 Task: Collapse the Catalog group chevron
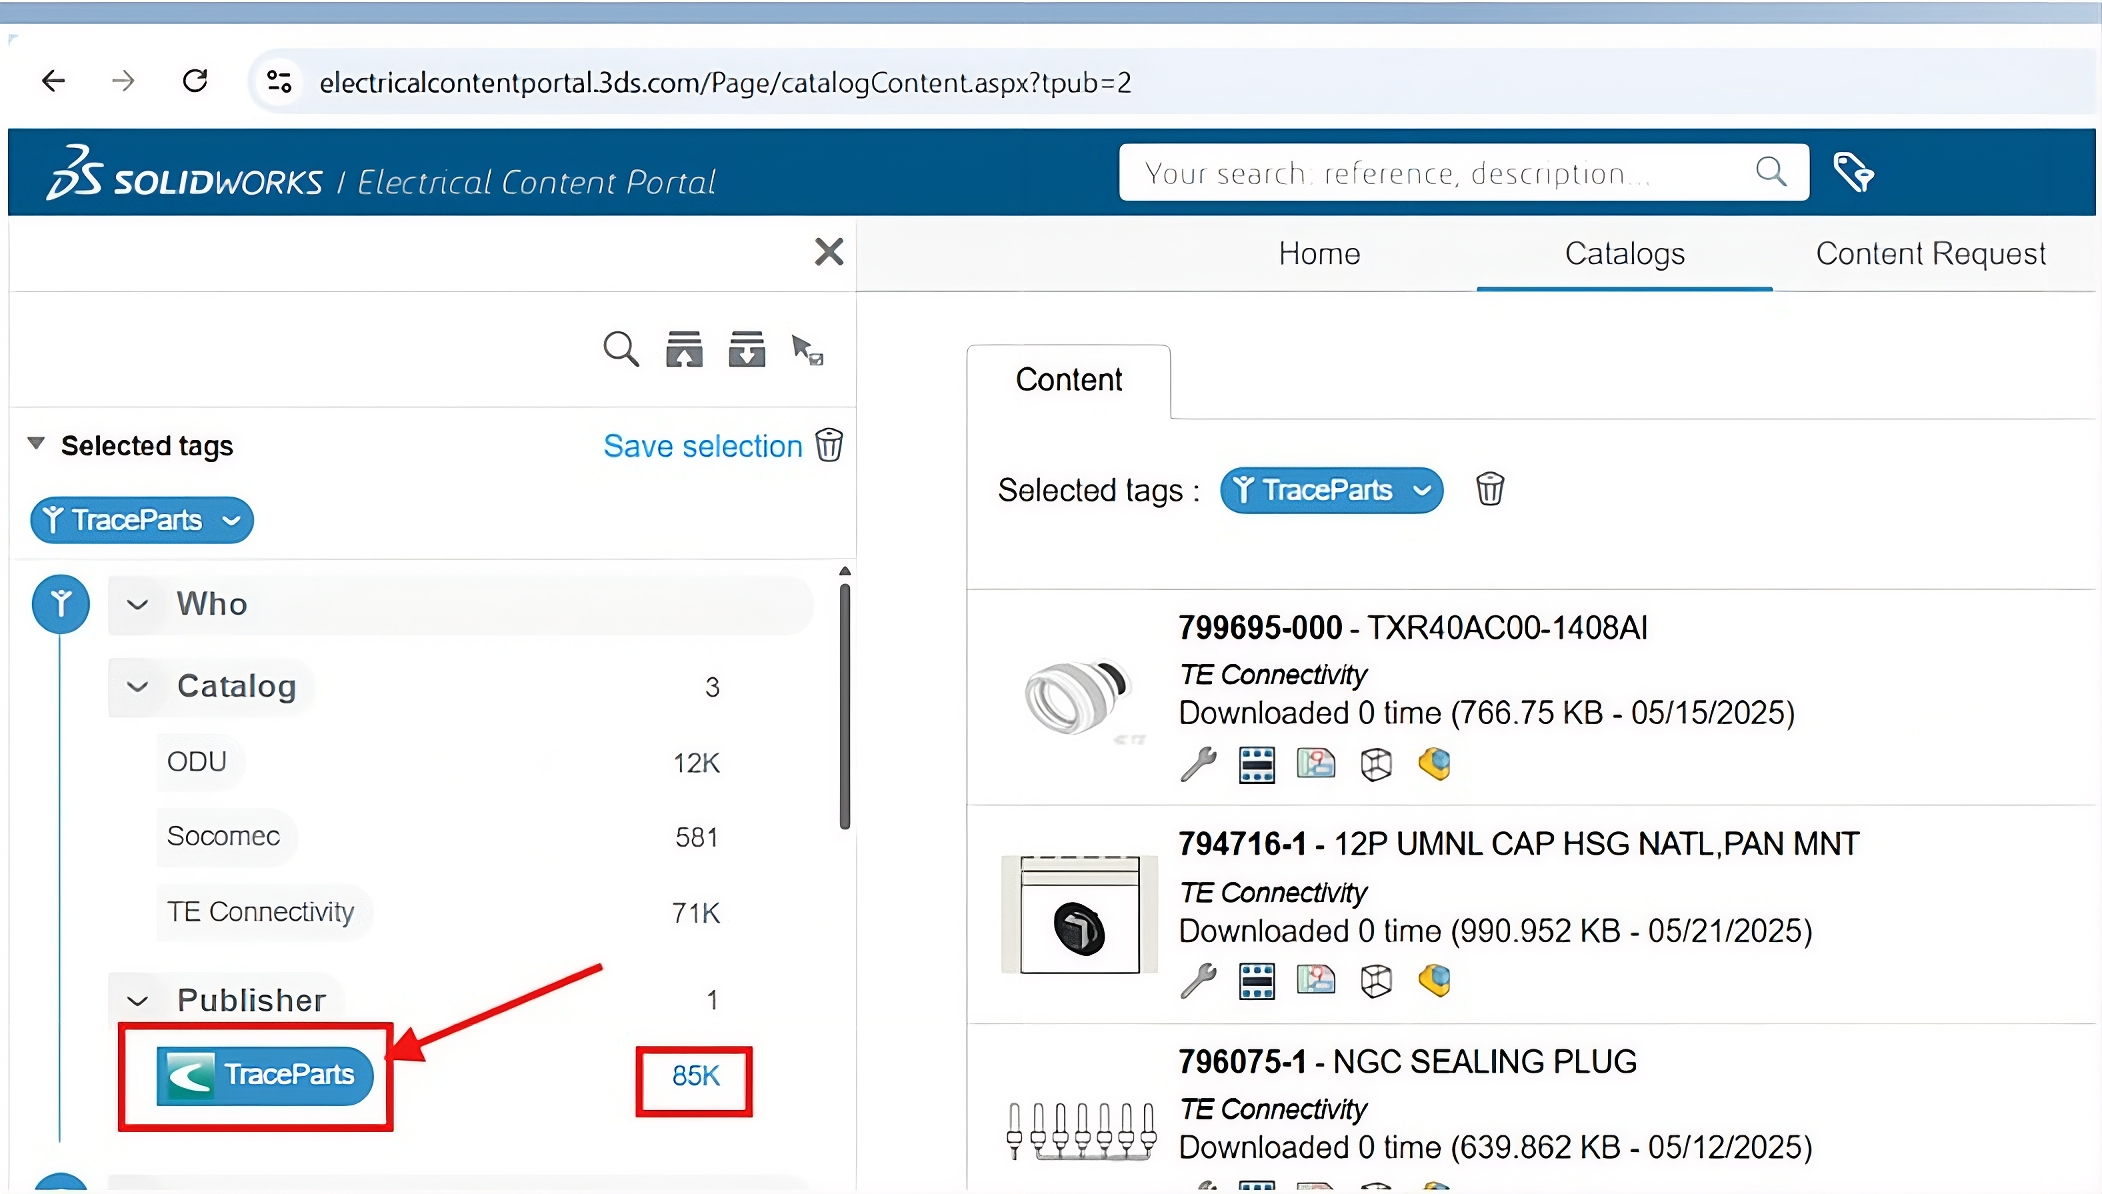coord(138,686)
